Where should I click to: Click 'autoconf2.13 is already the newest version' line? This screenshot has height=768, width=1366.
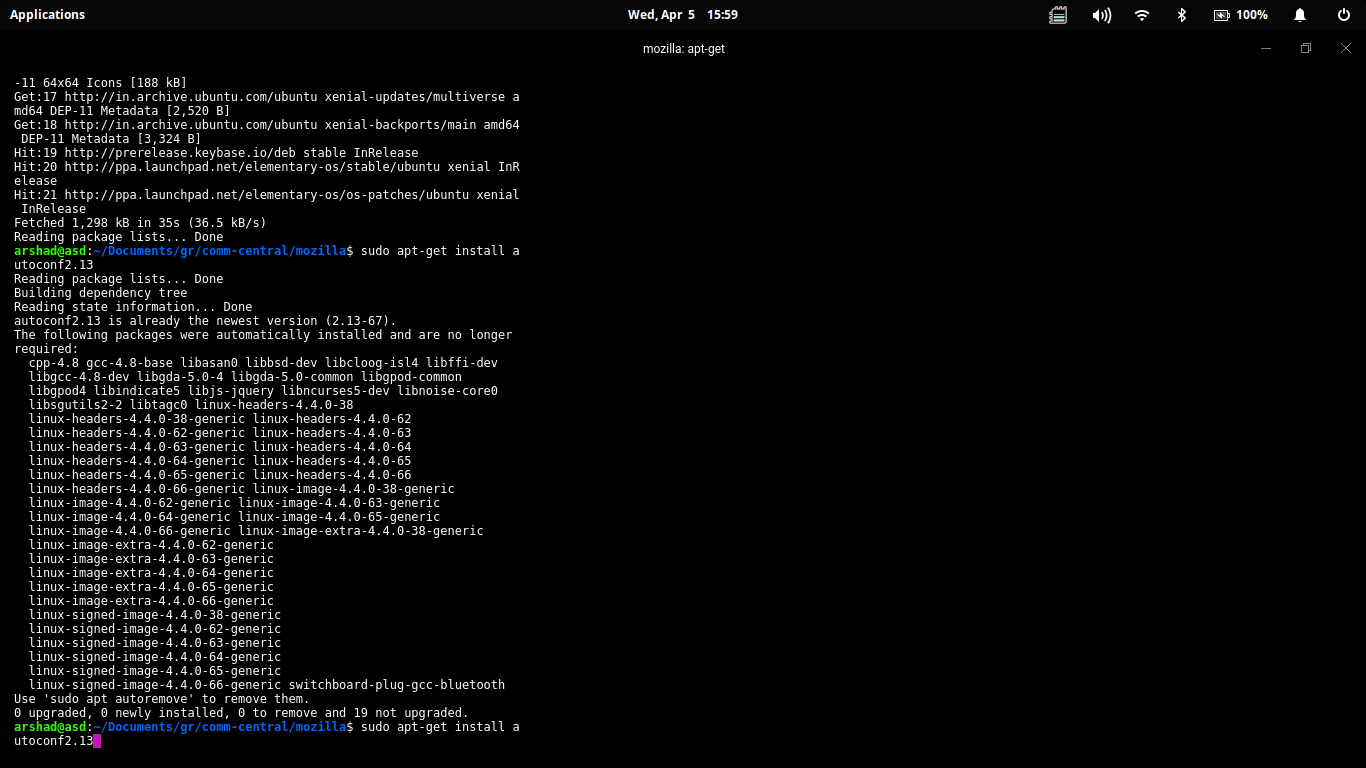click(205, 321)
